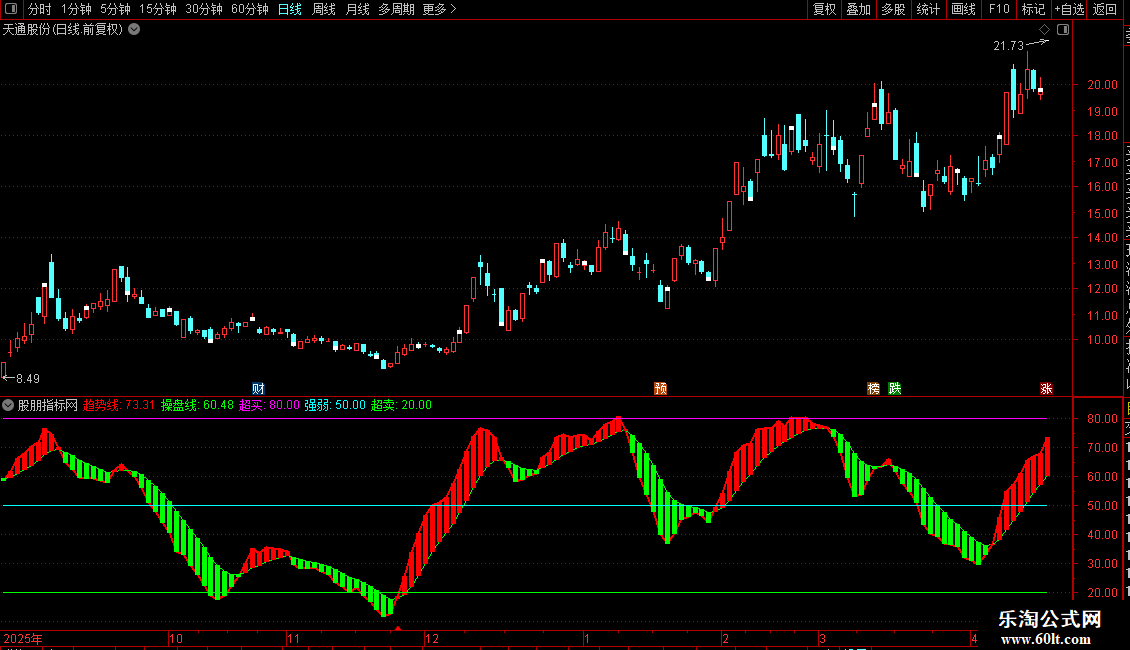Image resolution: width=1130 pixels, height=650 pixels.
Task: Select the 分时 view
Action: tap(40, 9)
